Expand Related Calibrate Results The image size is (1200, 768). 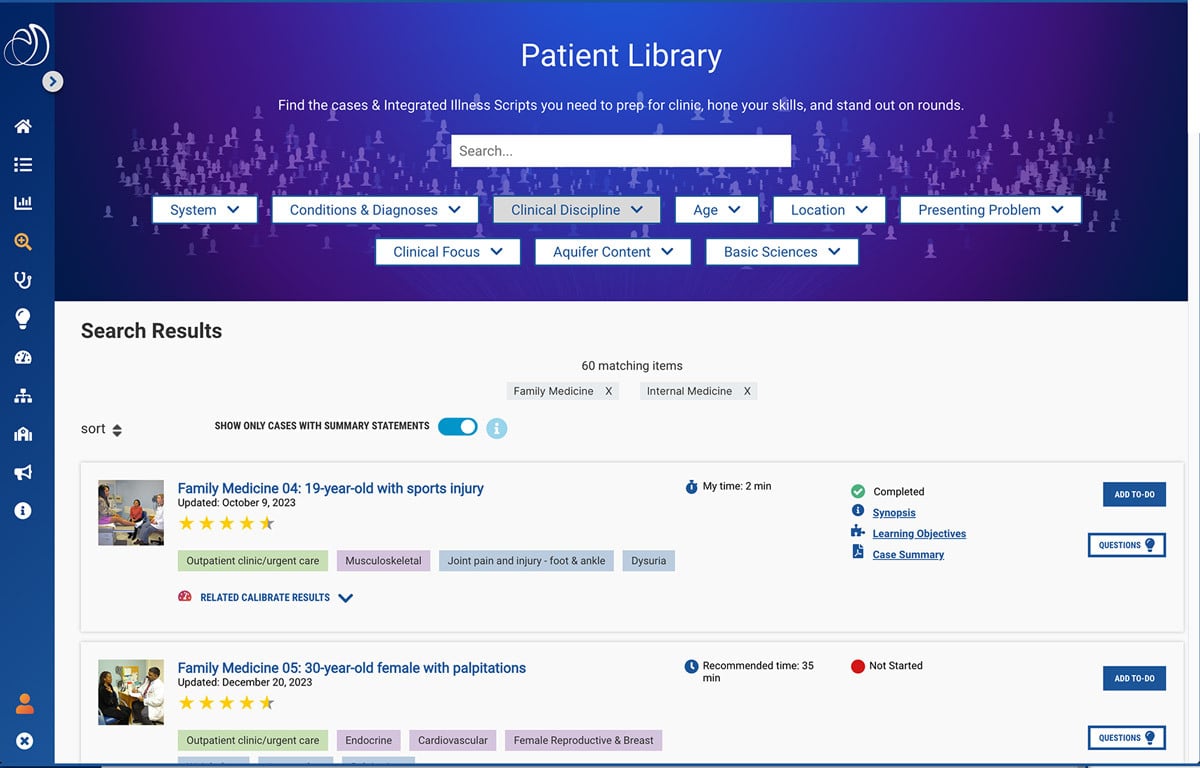click(x=266, y=597)
